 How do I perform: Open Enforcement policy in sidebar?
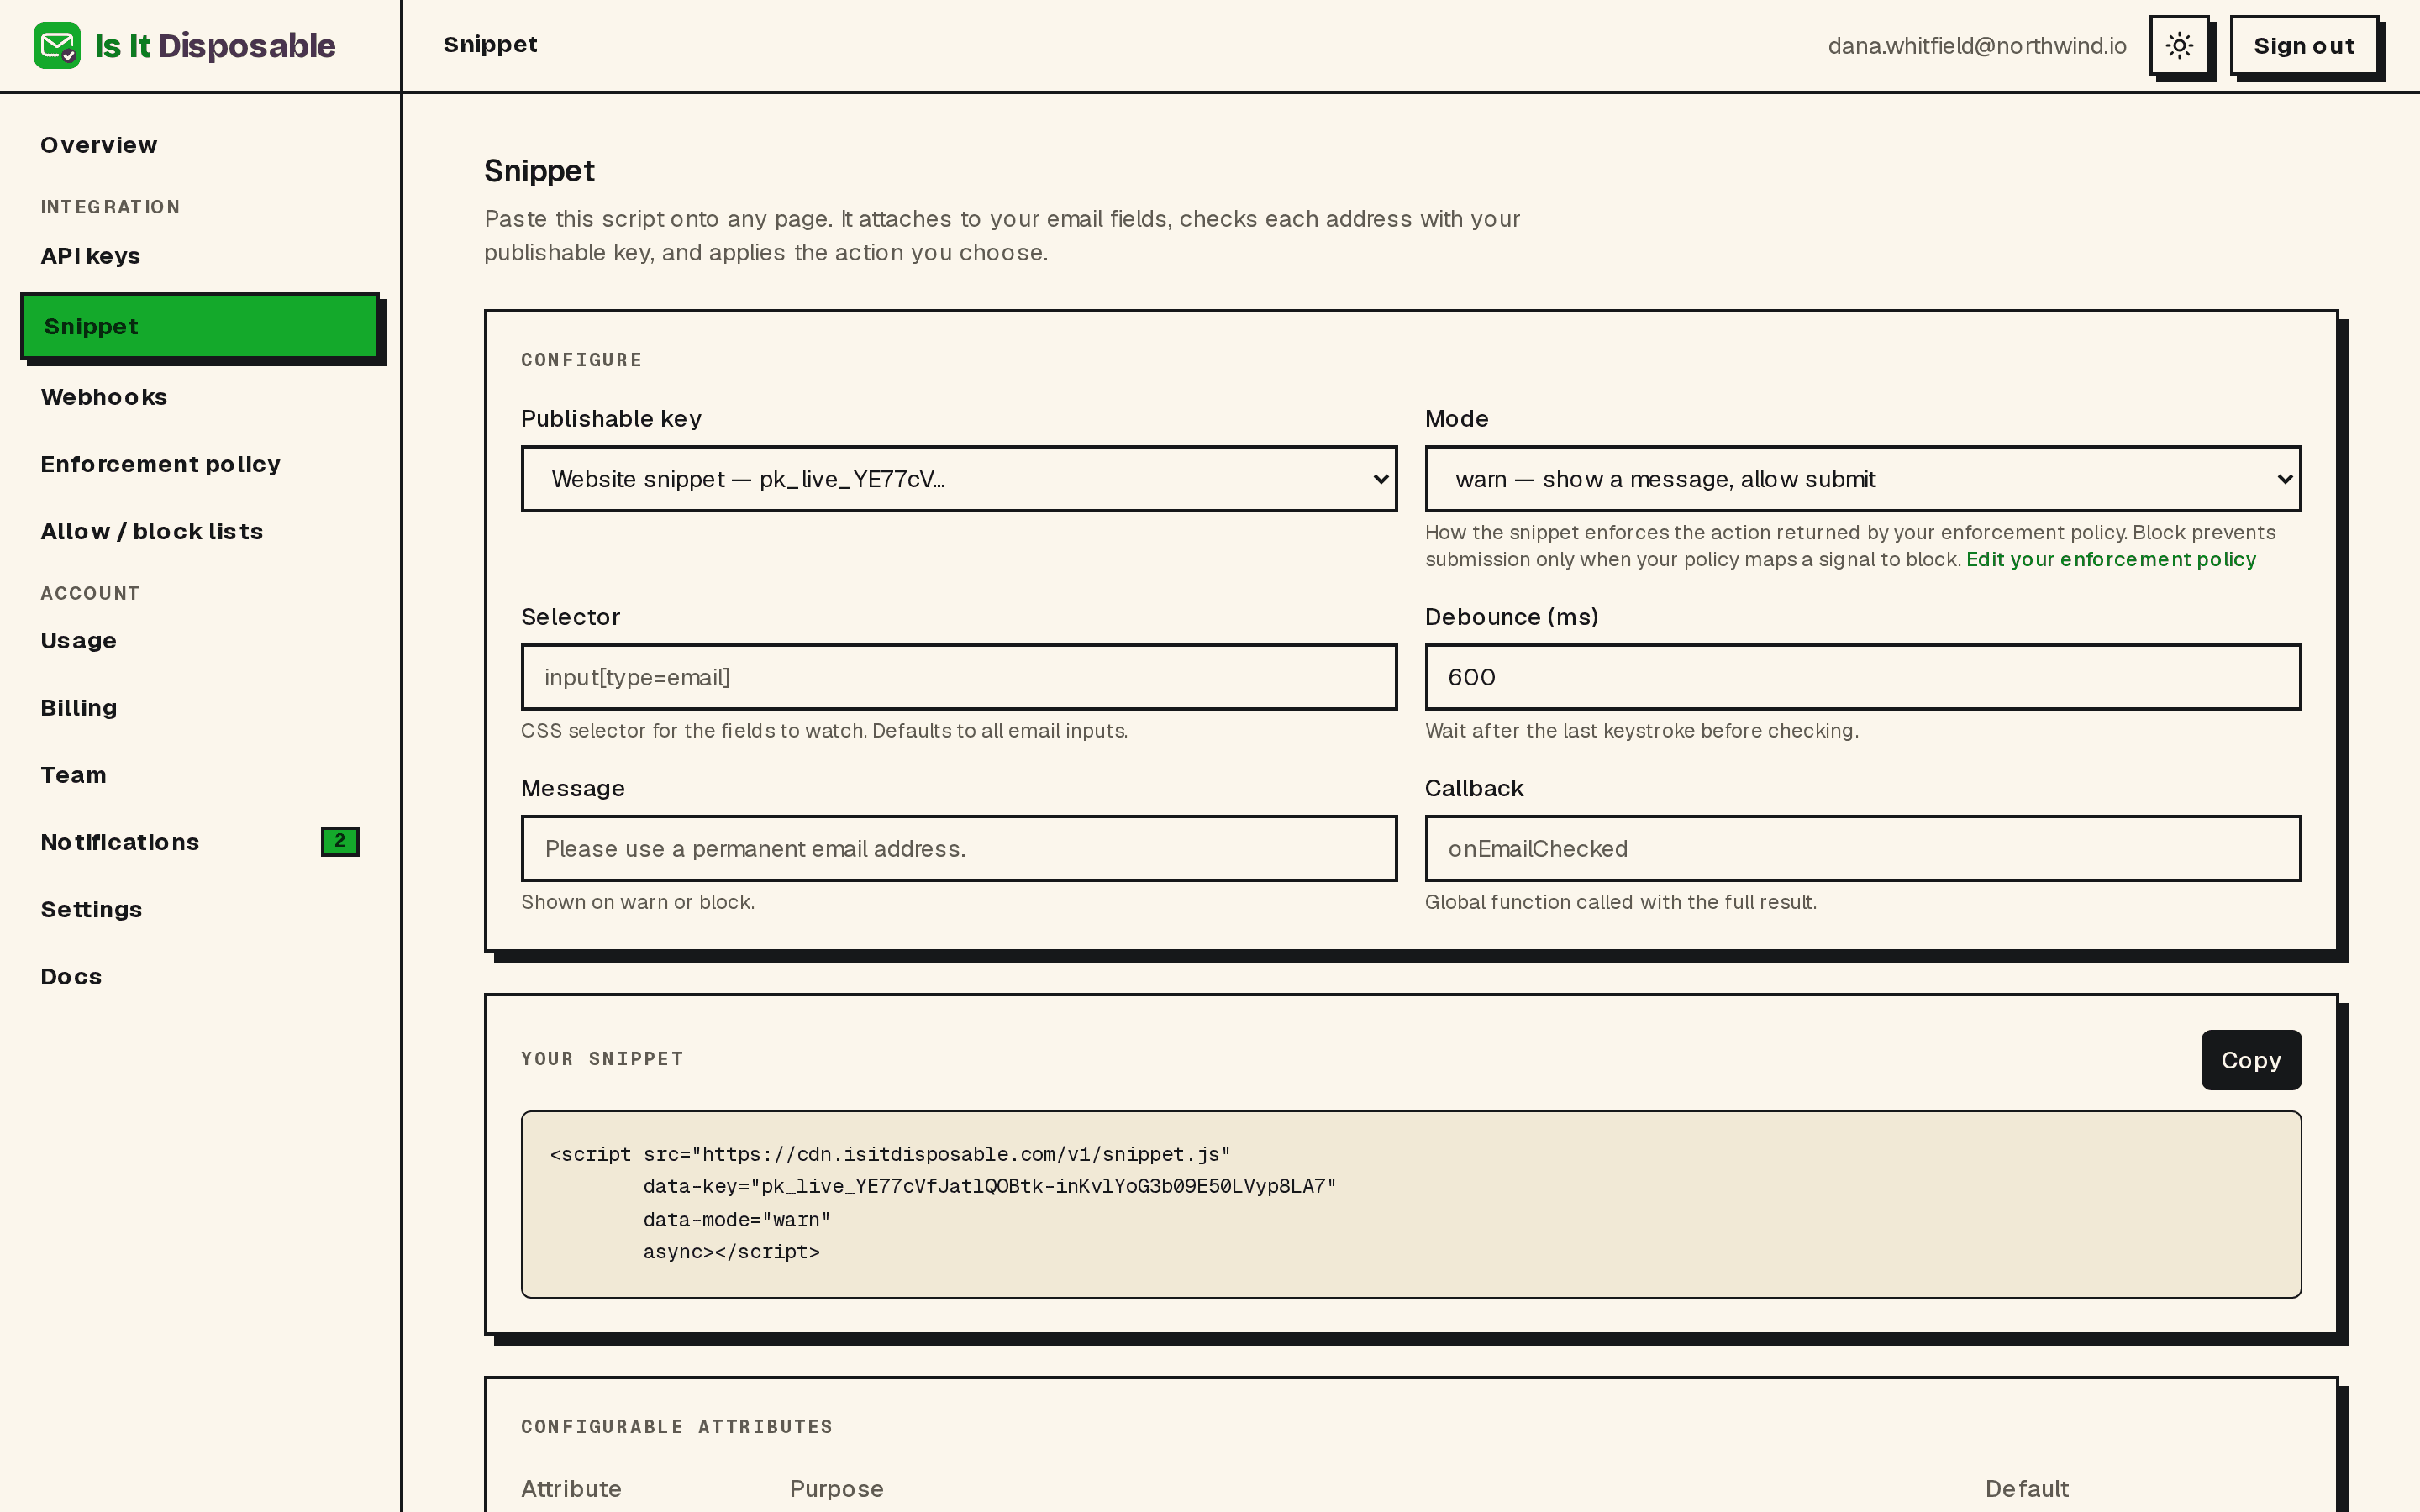(160, 464)
